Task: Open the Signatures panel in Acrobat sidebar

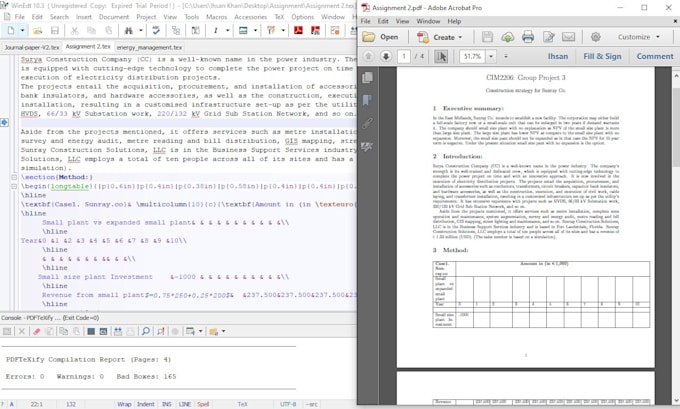Action: click(367, 147)
